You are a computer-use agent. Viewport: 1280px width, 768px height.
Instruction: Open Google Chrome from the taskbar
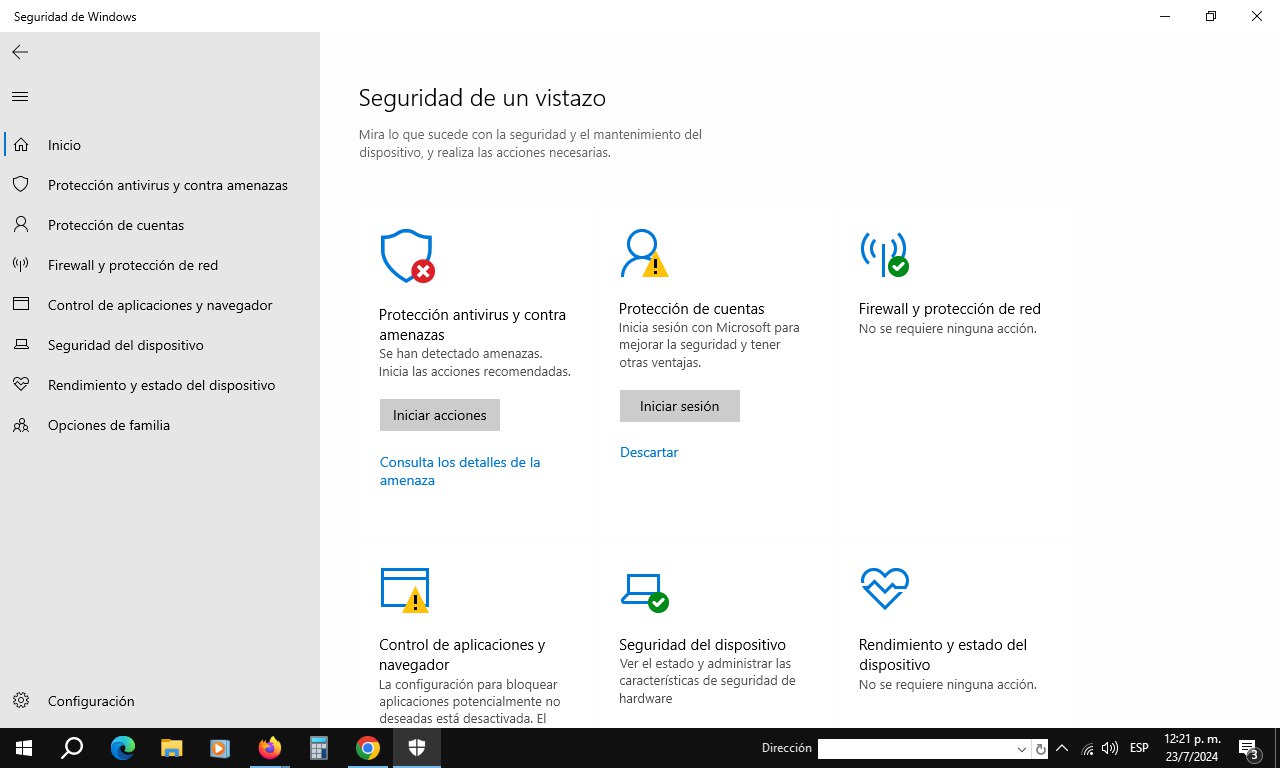(x=368, y=748)
